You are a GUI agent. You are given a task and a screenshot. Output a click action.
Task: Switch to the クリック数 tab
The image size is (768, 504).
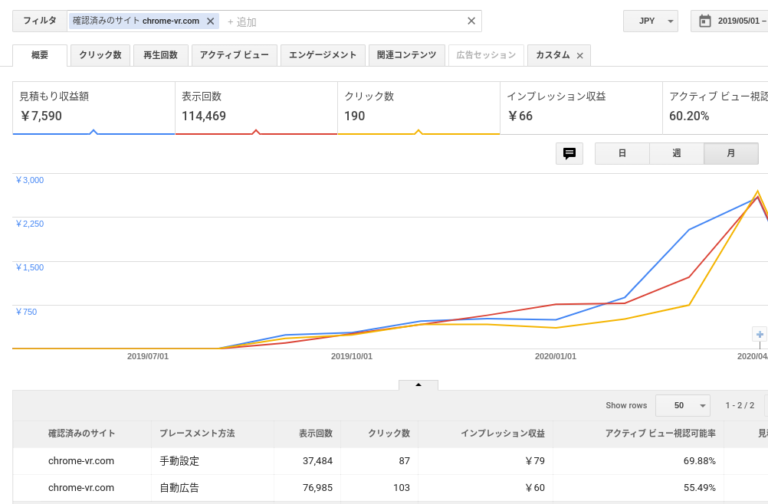[x=100, y=55]
